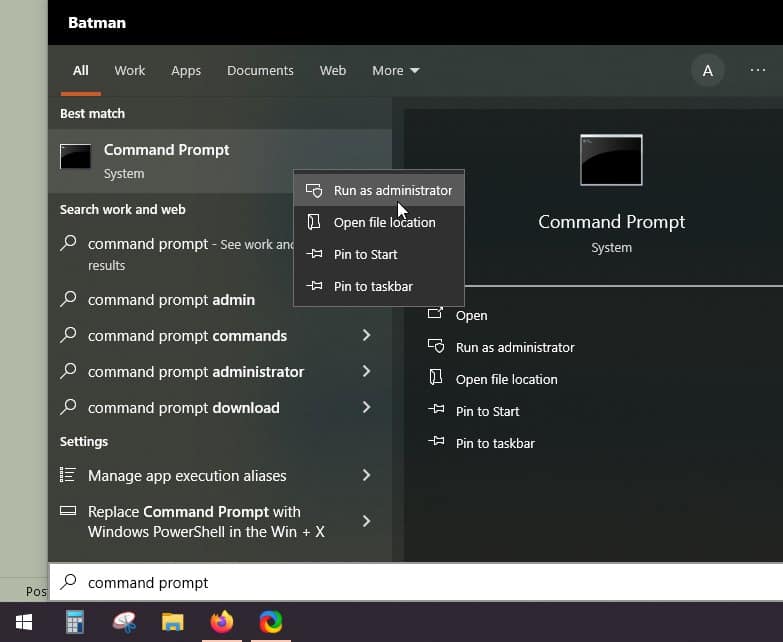Select the All tab
The width and height of the screenshot is (783, 642).
80,70
